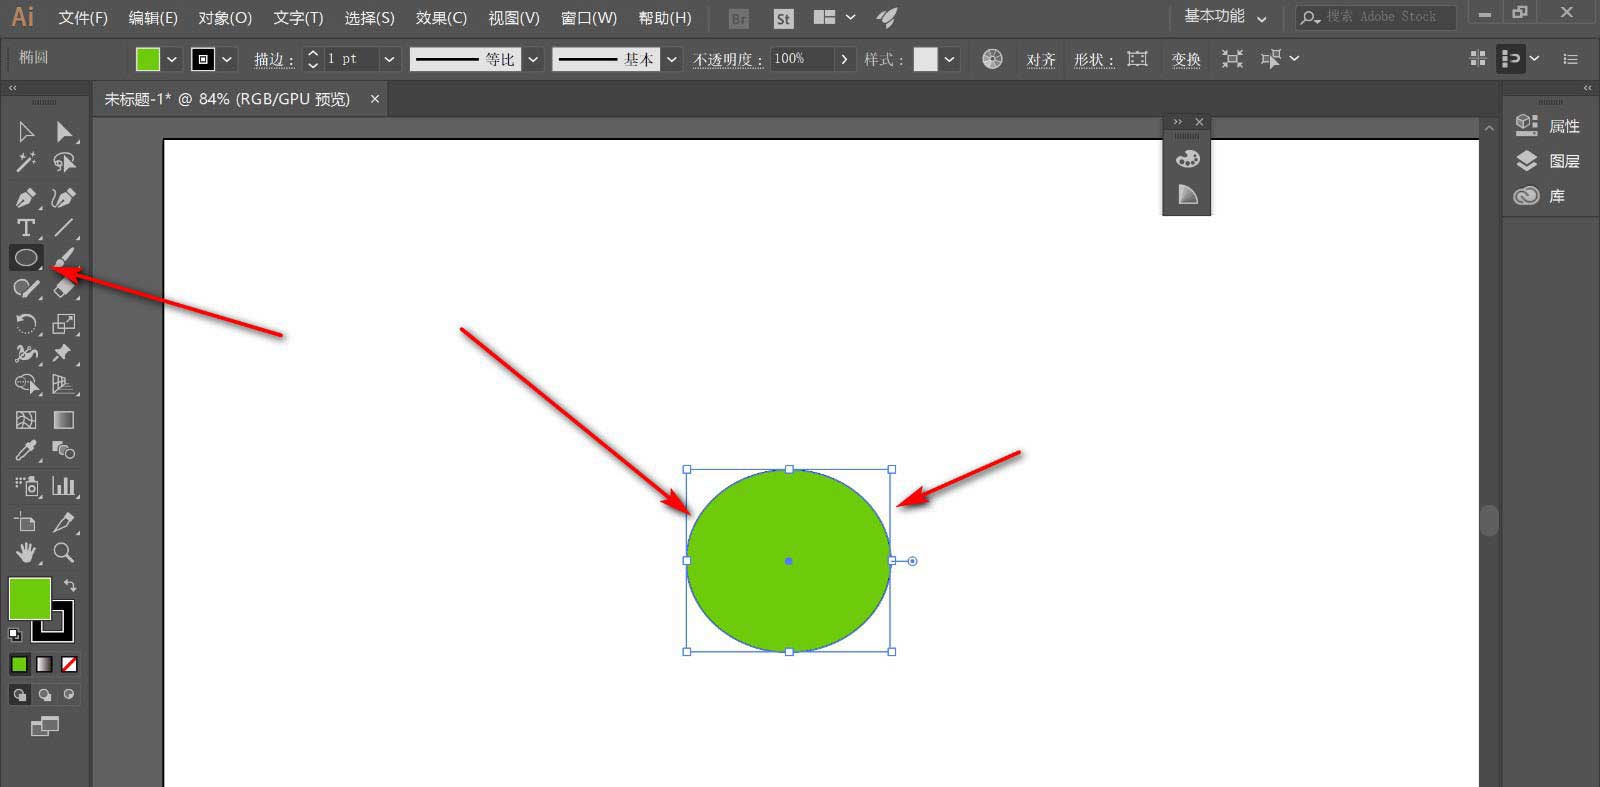Screen dimensions: 1600x787
Task: Expand the 基本 brush definition dropdown
Action: 672,59
